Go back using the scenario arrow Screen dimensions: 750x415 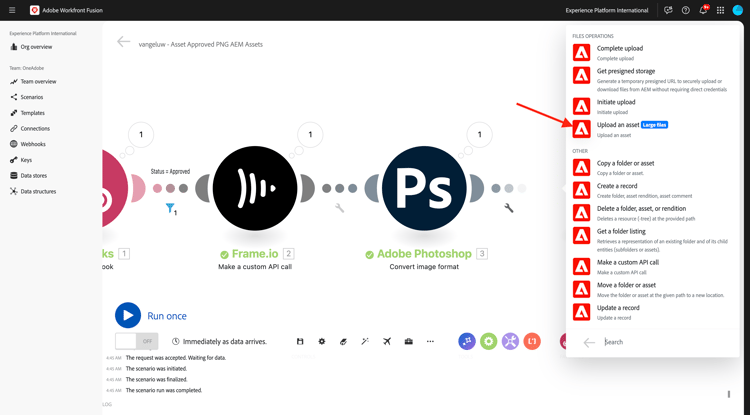tap(123, 42)
